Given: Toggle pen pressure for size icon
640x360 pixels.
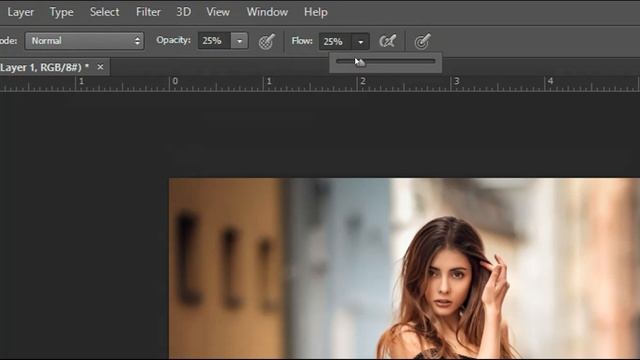Looking at the screenshot, I should (x=422, y=41).
